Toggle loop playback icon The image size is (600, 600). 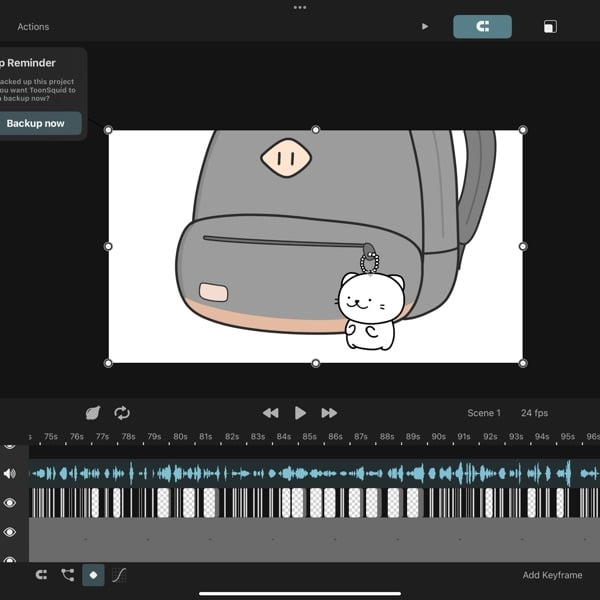coord(122,413)
